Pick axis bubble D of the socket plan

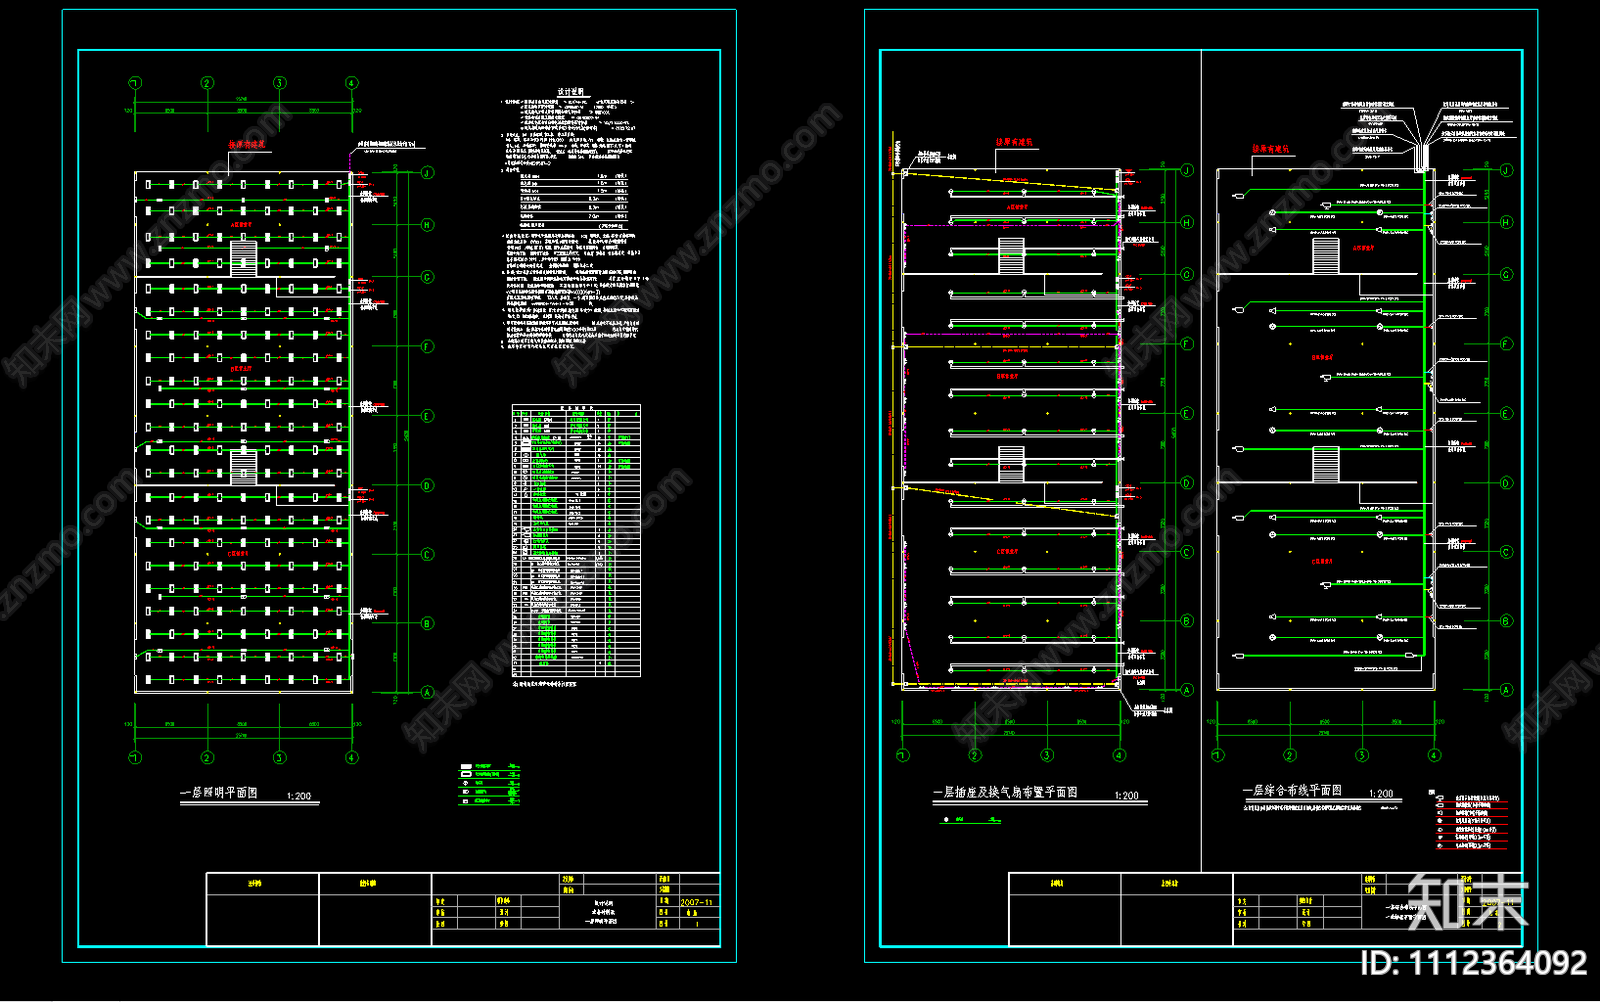(x=1187, y=483)
